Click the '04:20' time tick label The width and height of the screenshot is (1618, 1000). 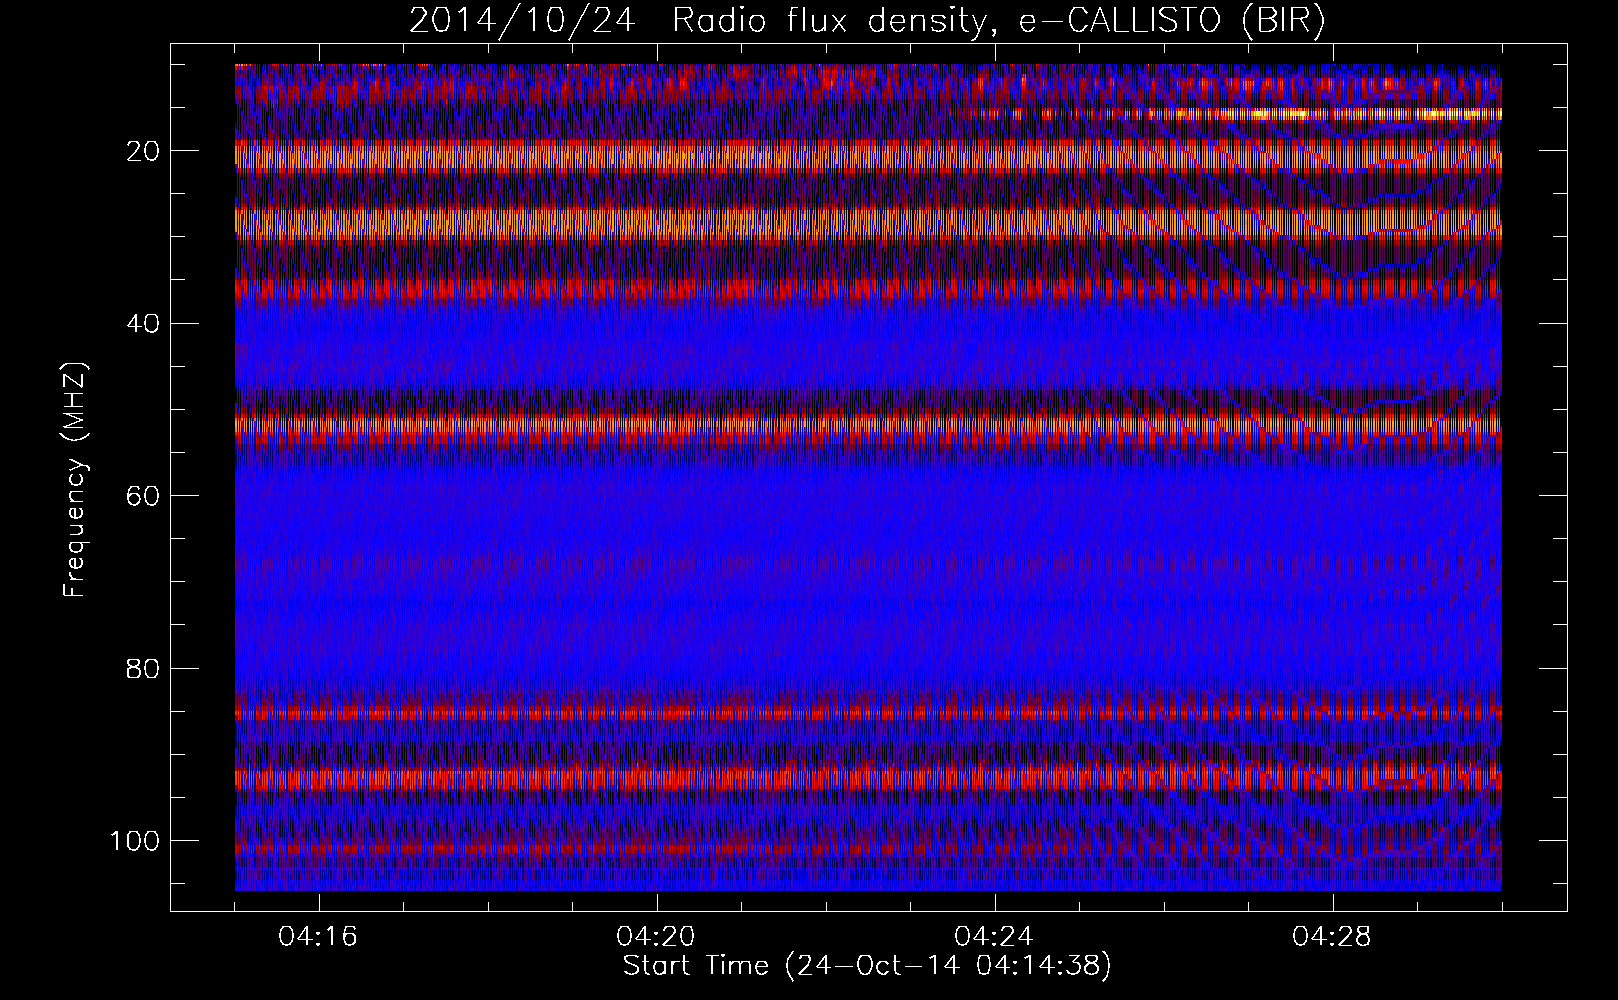click(657, 937)
